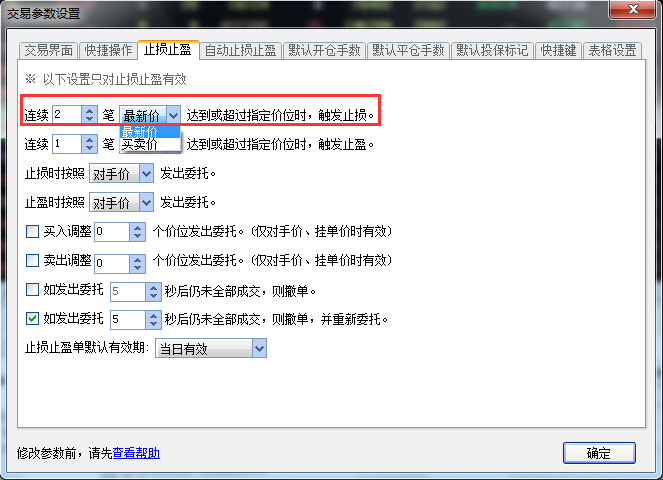Viewport: 663px width, 480px height.
Task: Switch to the 自动止损止盈 tab
Action: tap(240, 51)
